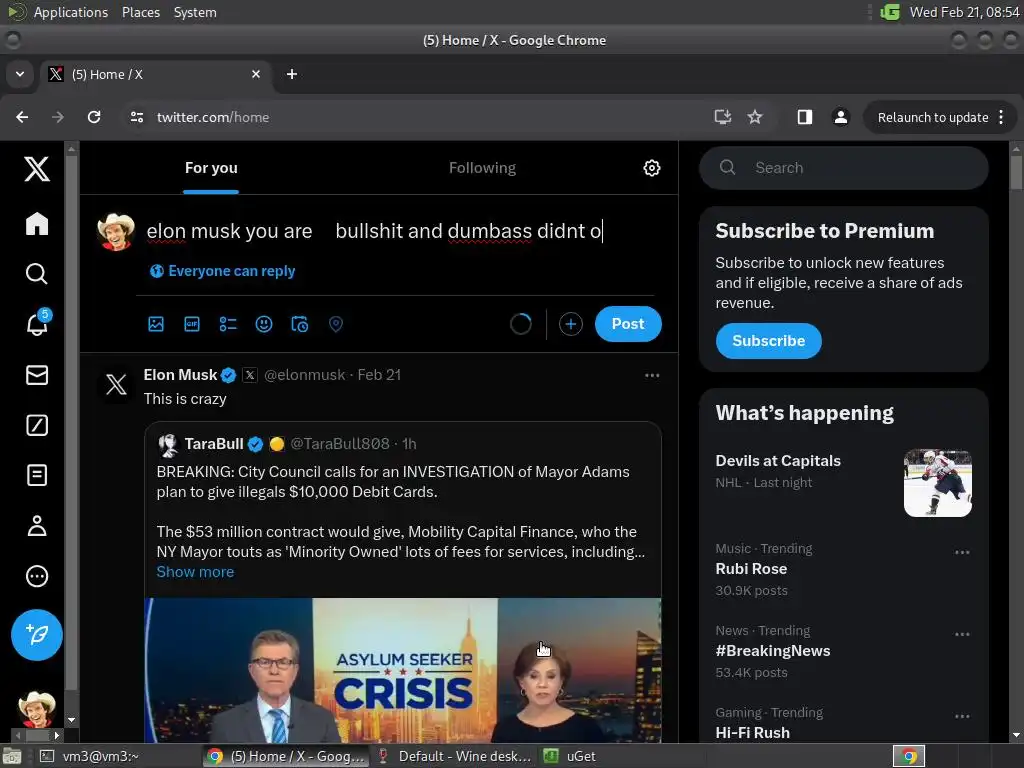Change 'Everyone can reply' setting
Viewport: 1024px width, 768px height.
click(222, 271)
